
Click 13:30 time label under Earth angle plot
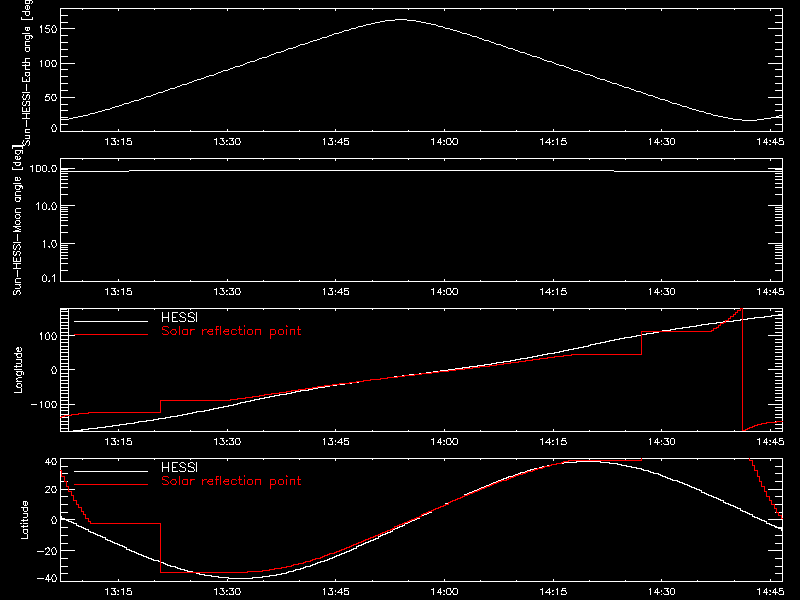click(227, 142)
